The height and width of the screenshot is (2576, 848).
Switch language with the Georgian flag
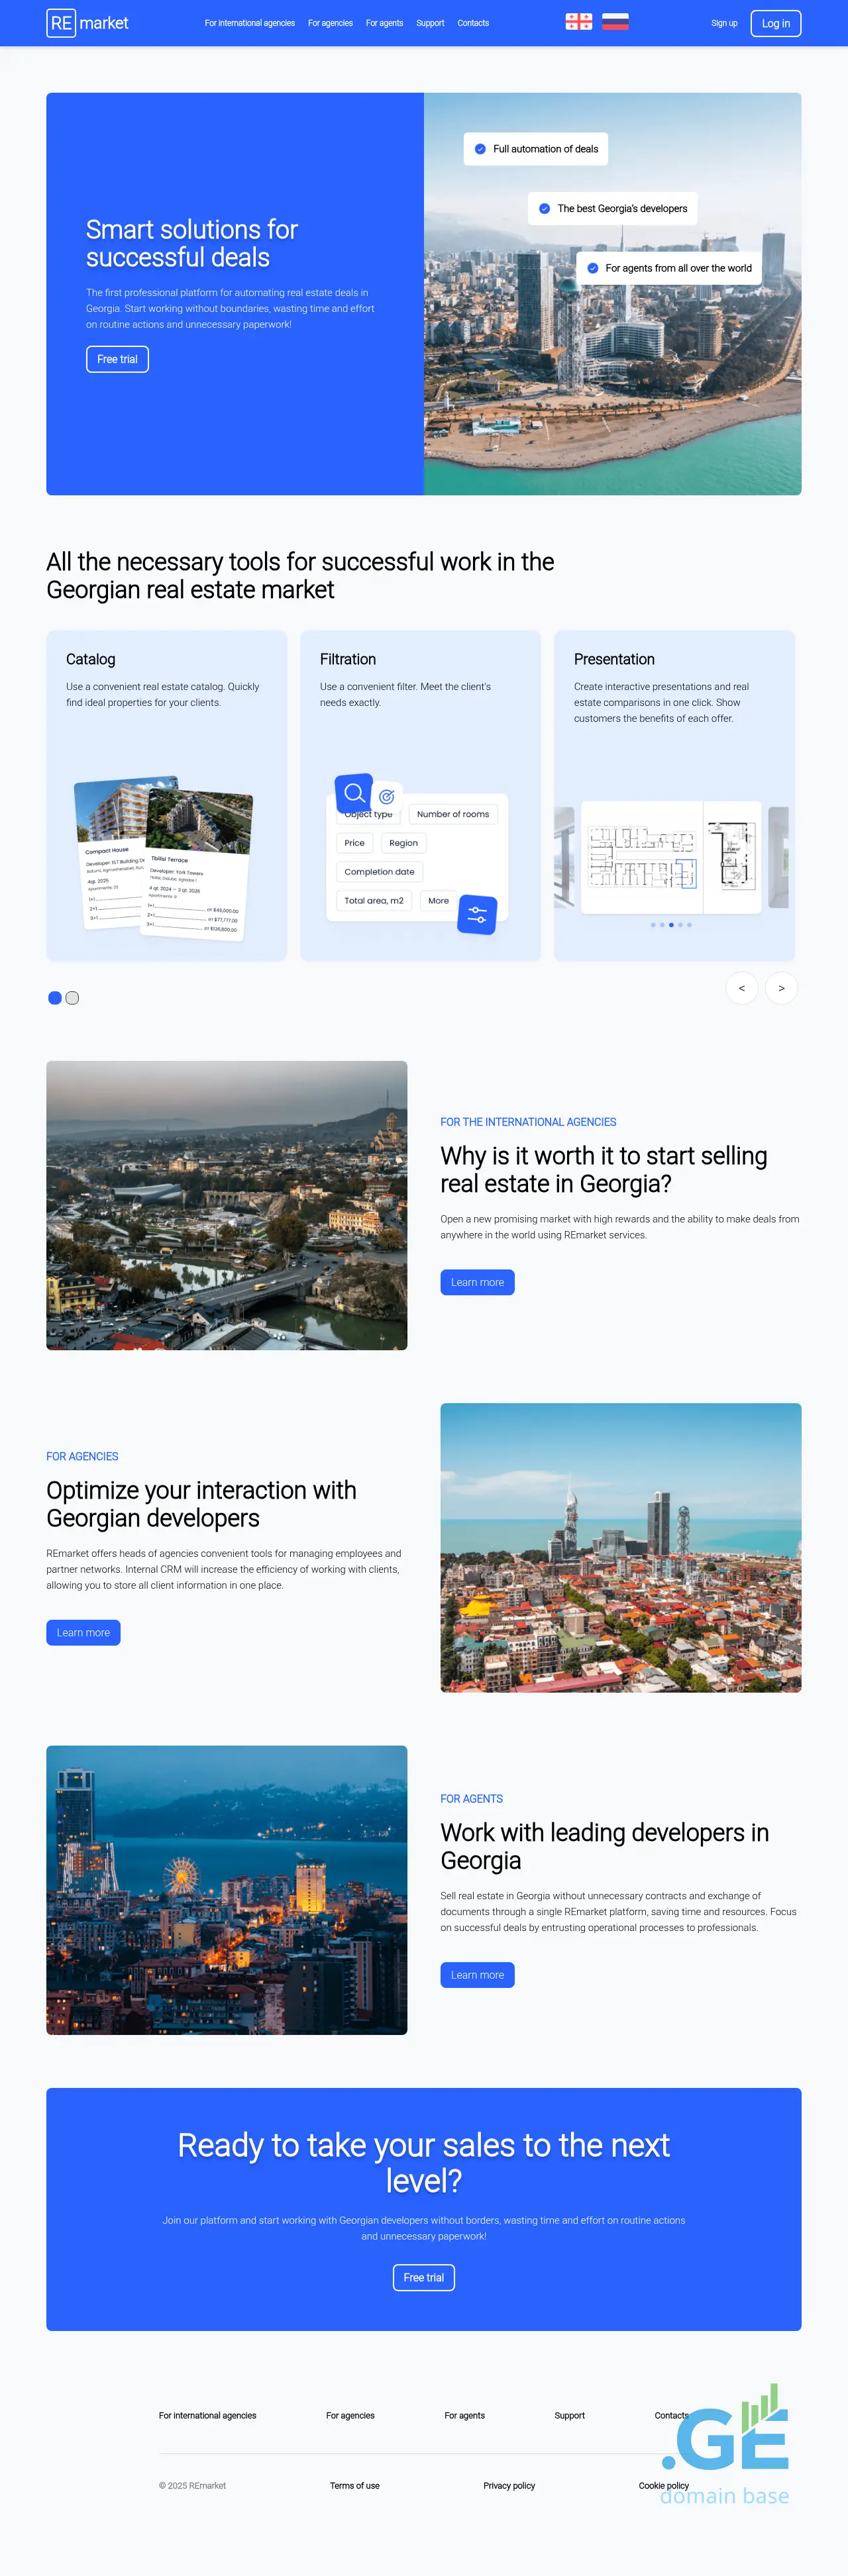click(x=578, y=22)
